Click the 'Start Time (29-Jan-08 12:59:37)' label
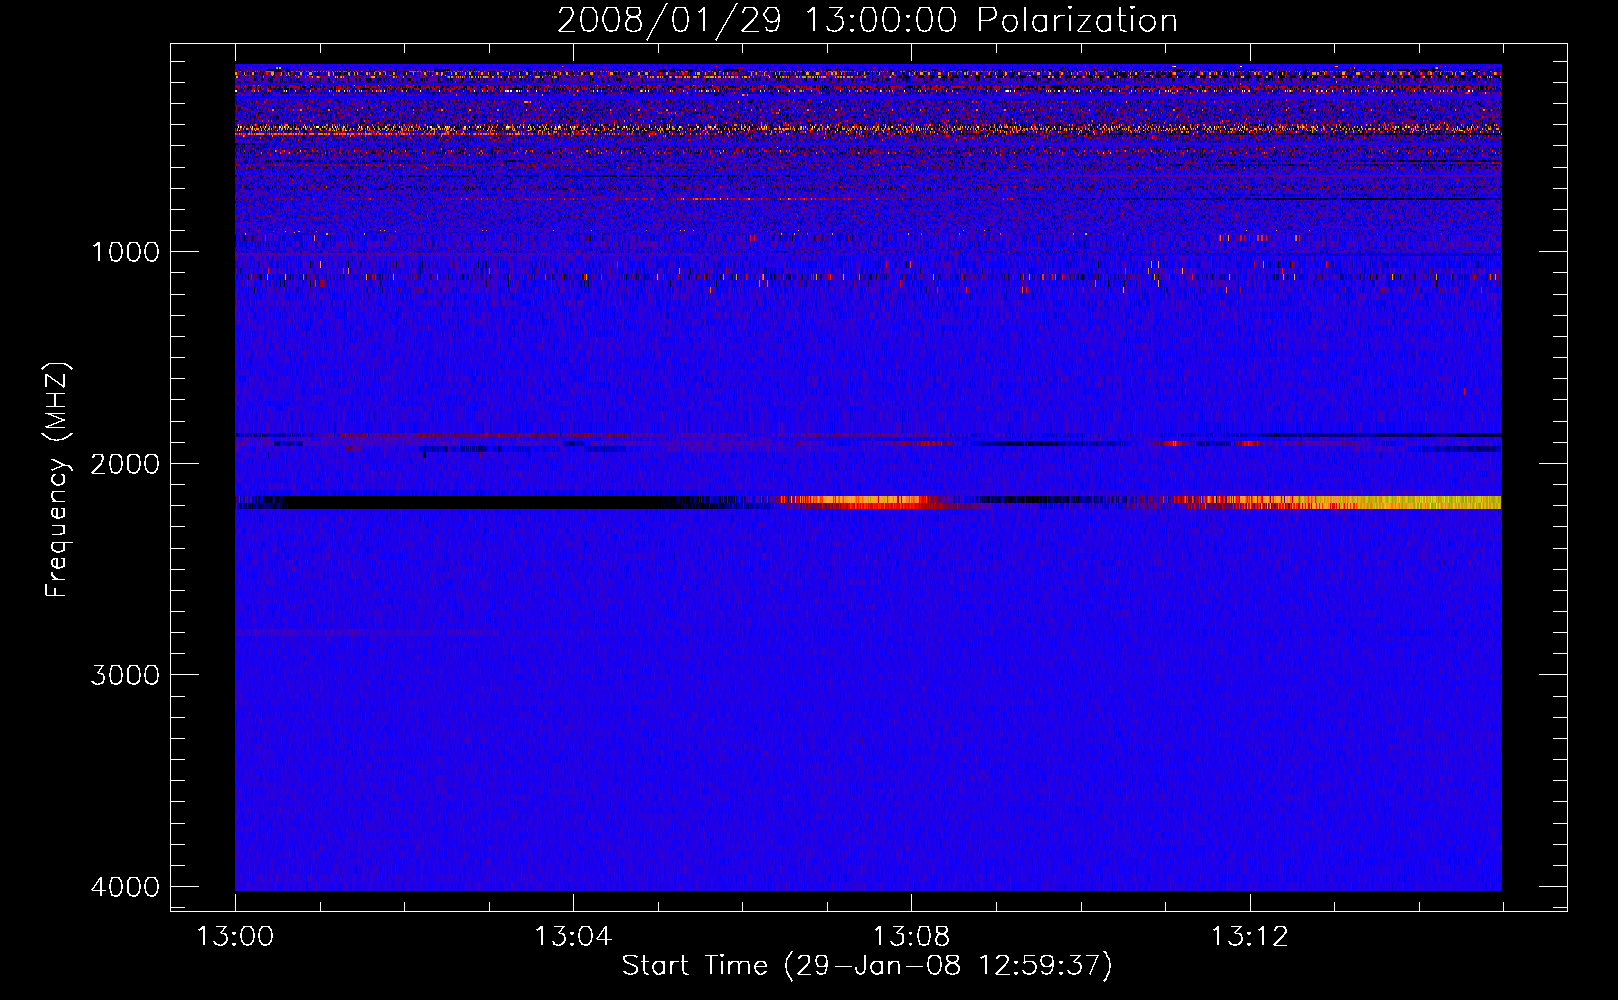The image size is (1618, 1000). point(867,966)
